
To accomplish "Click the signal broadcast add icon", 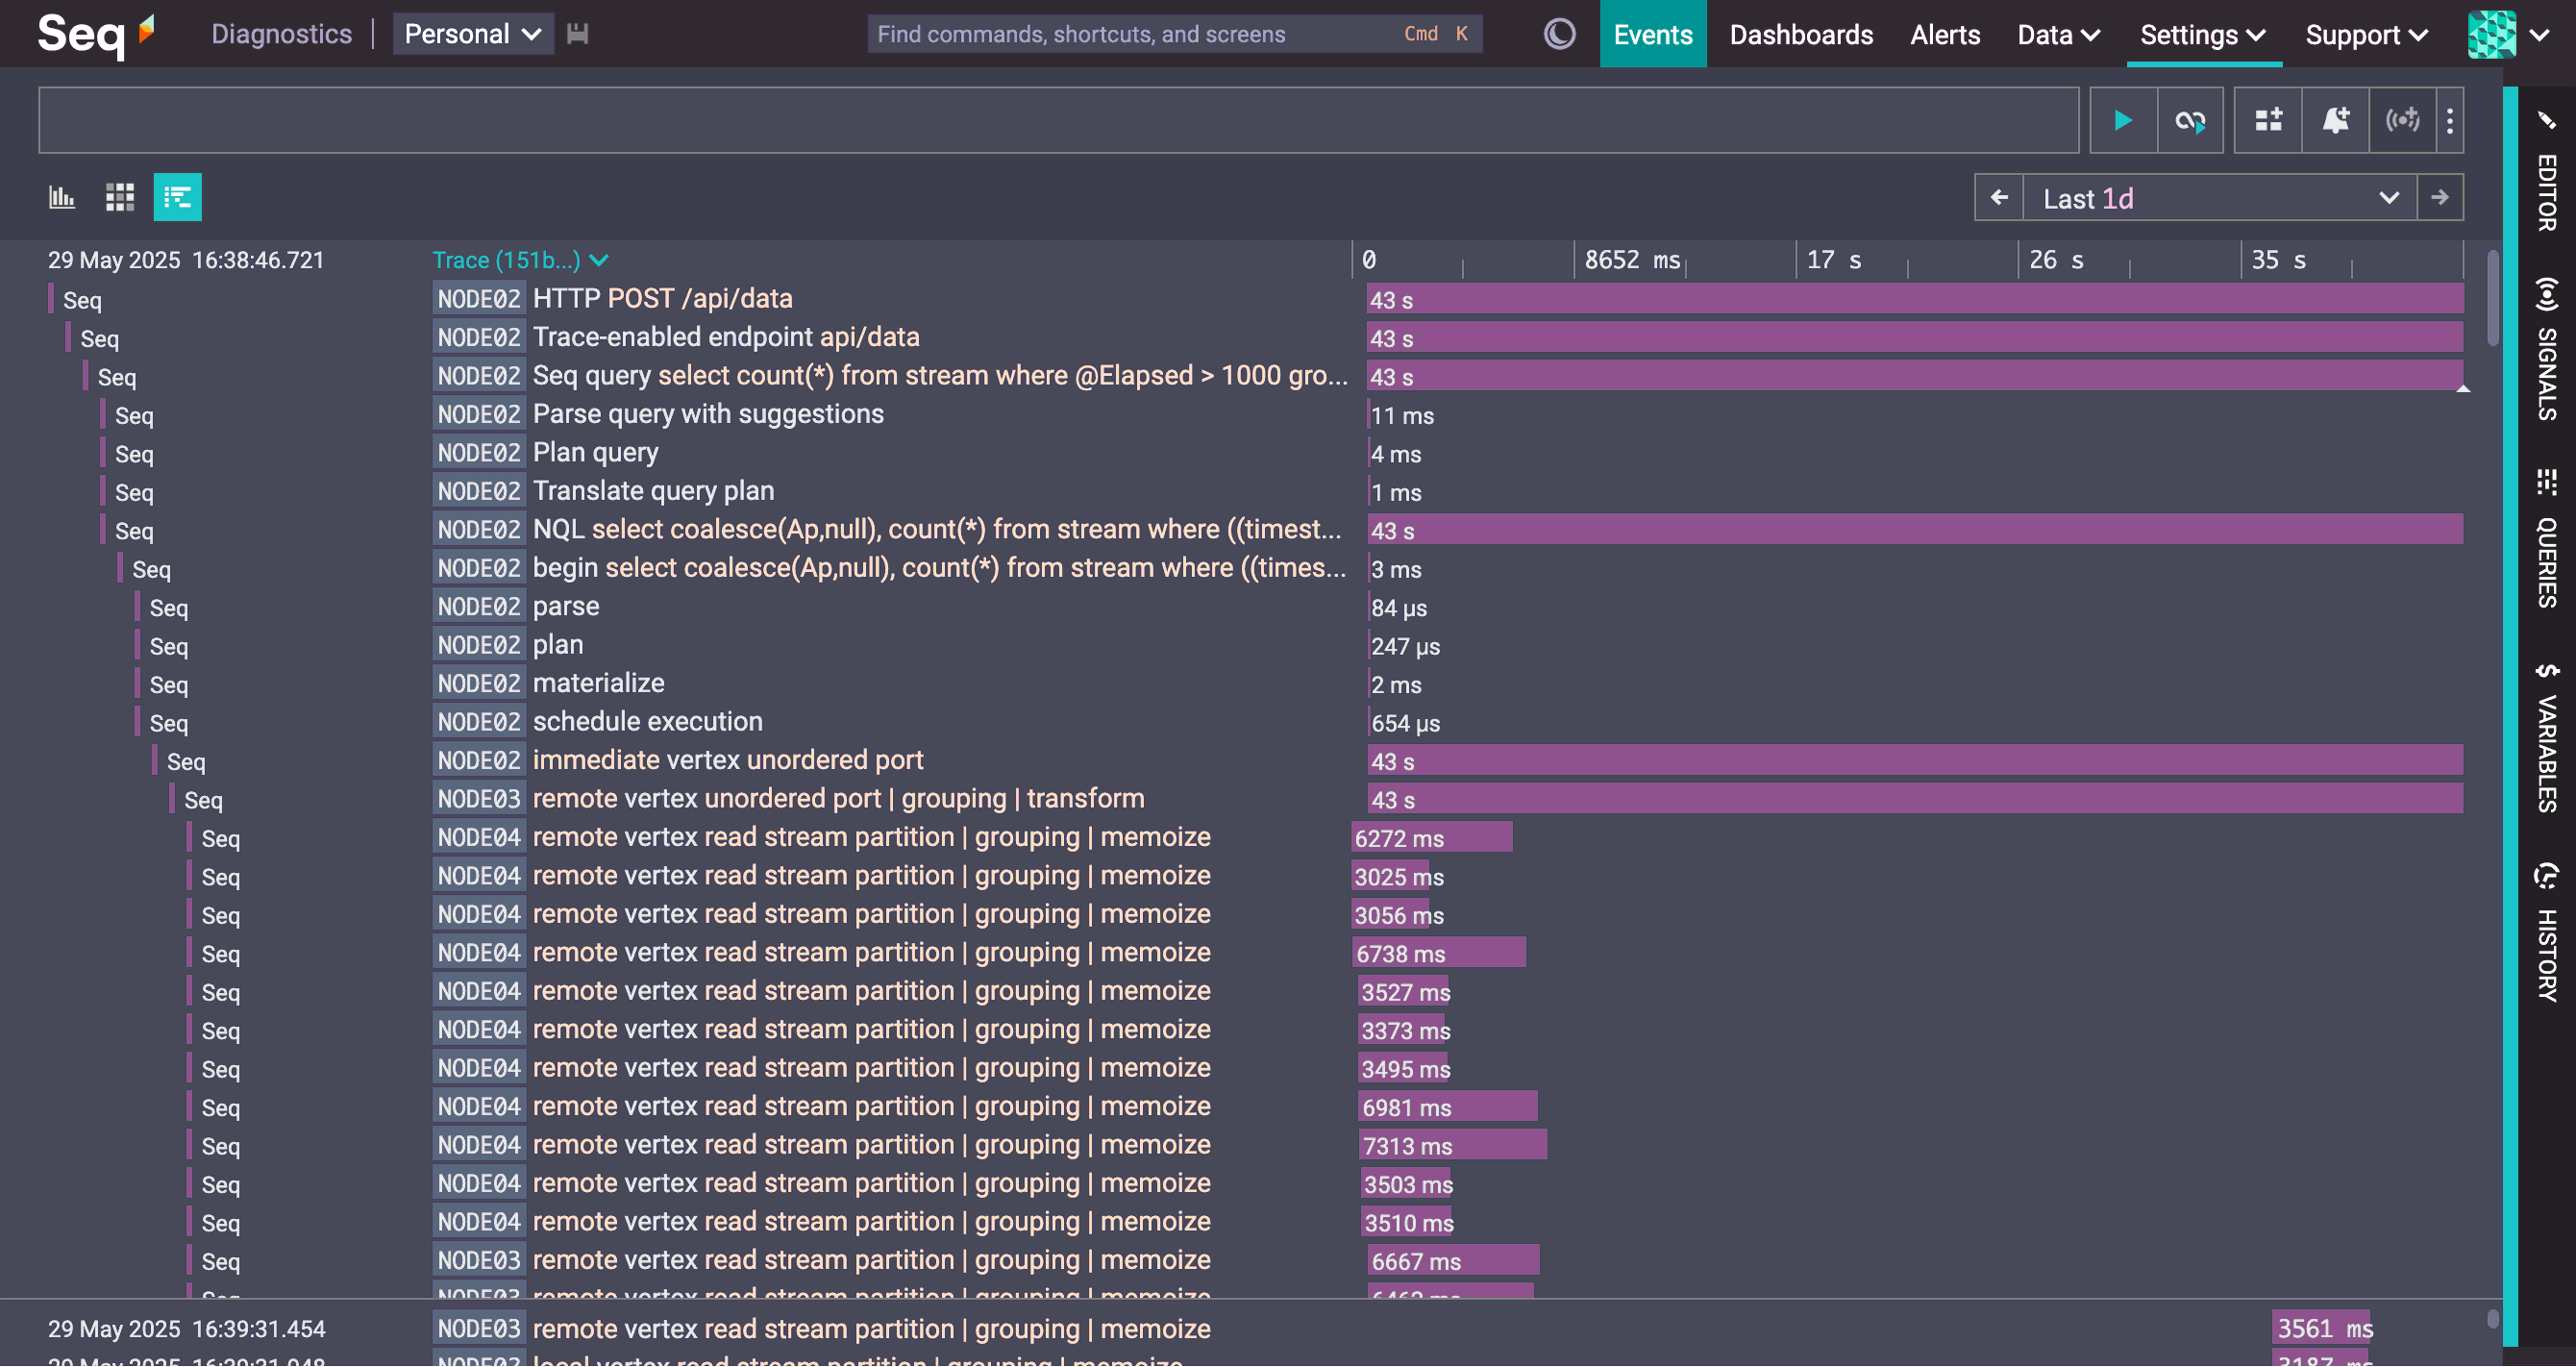I will (2402, 121).
